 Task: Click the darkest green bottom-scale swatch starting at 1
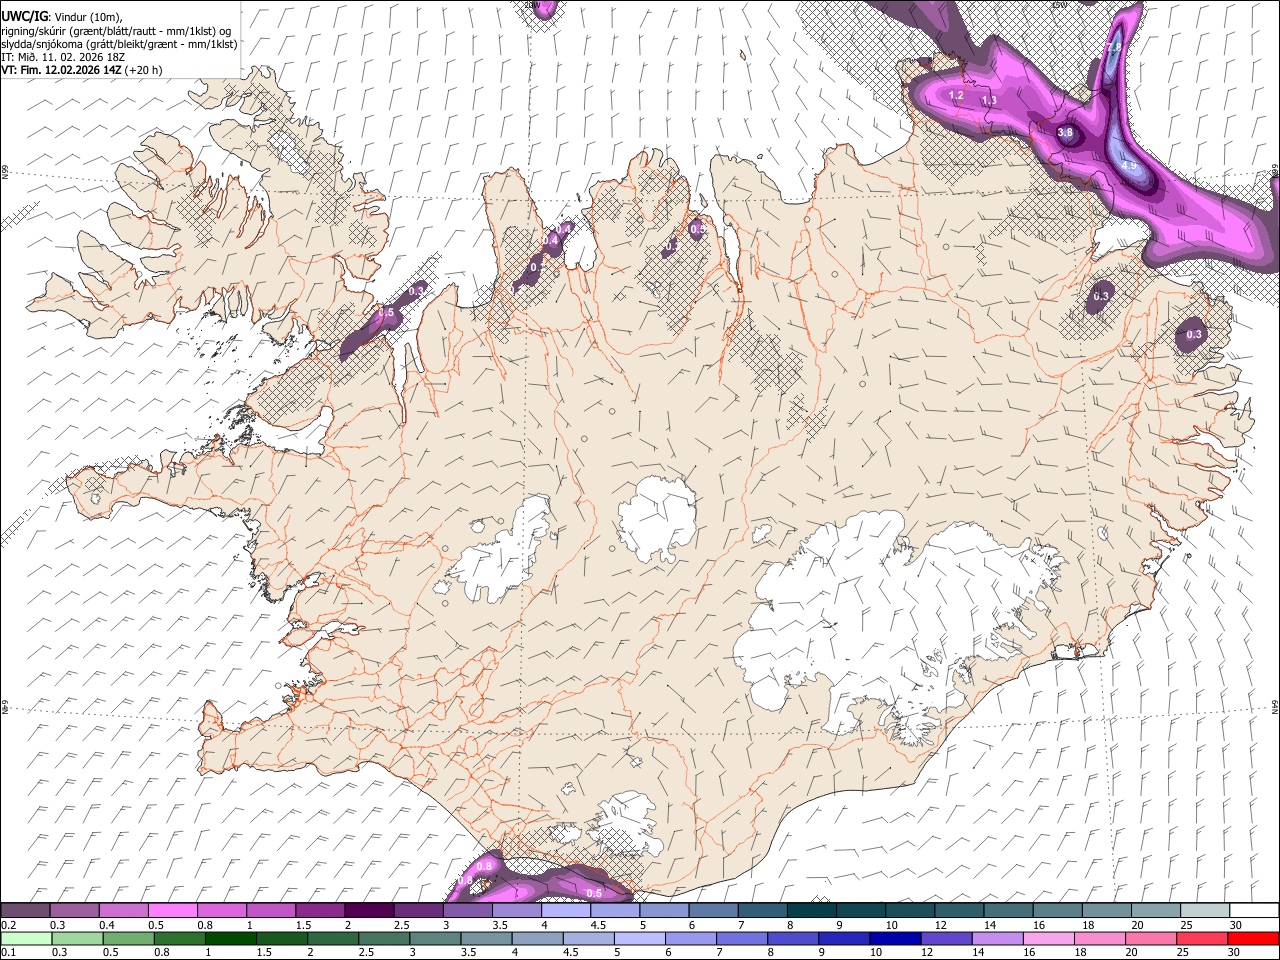(231, 938)
